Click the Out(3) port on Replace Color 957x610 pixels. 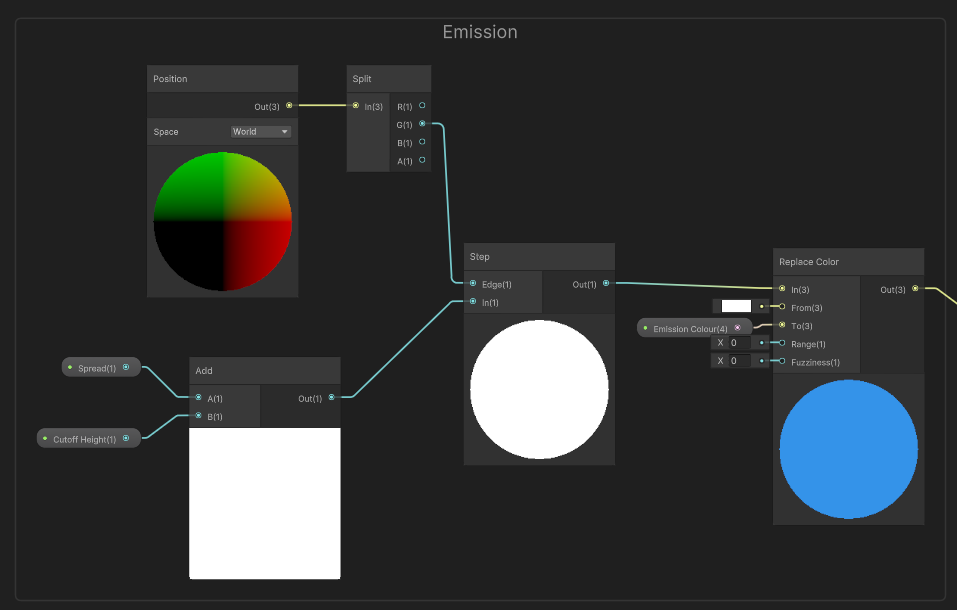(x=915, y=289)
